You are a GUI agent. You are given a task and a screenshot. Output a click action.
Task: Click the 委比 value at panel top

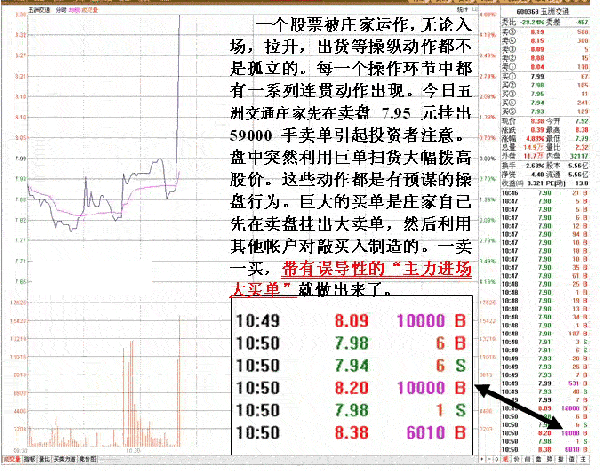click(533, 23)
